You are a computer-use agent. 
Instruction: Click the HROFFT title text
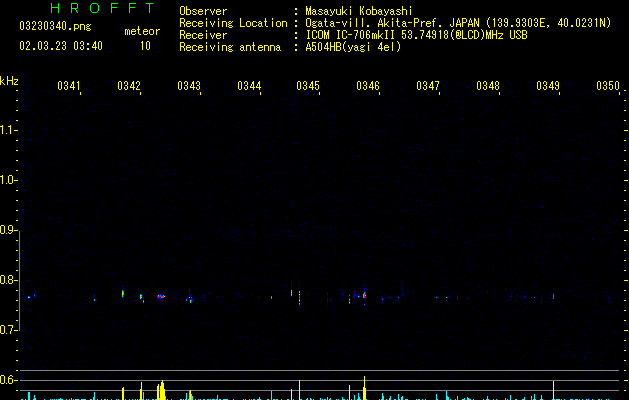pos(102,8)
